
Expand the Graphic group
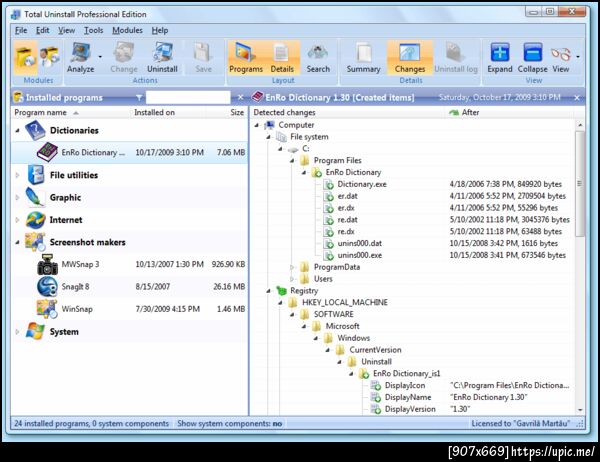pos(18,198)
